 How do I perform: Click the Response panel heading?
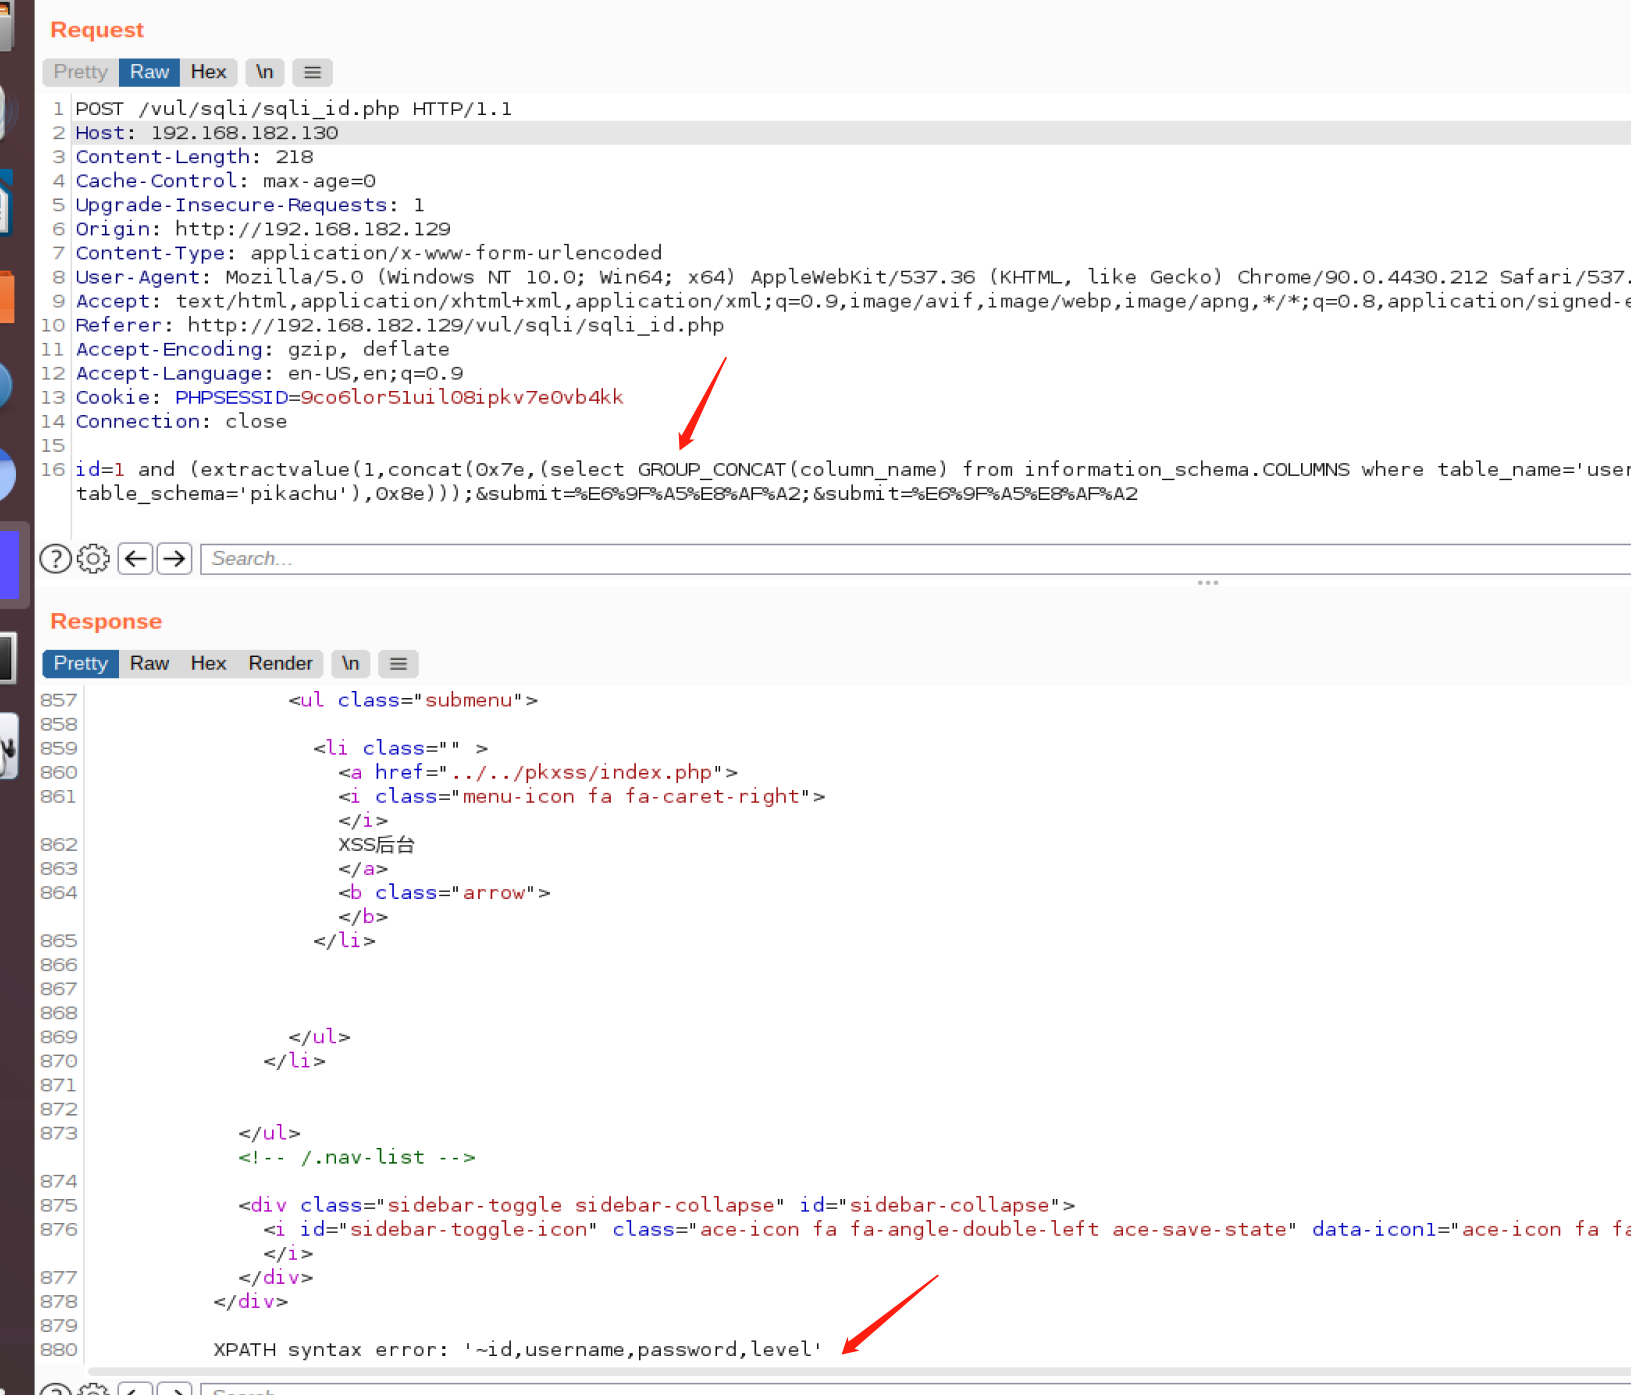coord(106,621)
